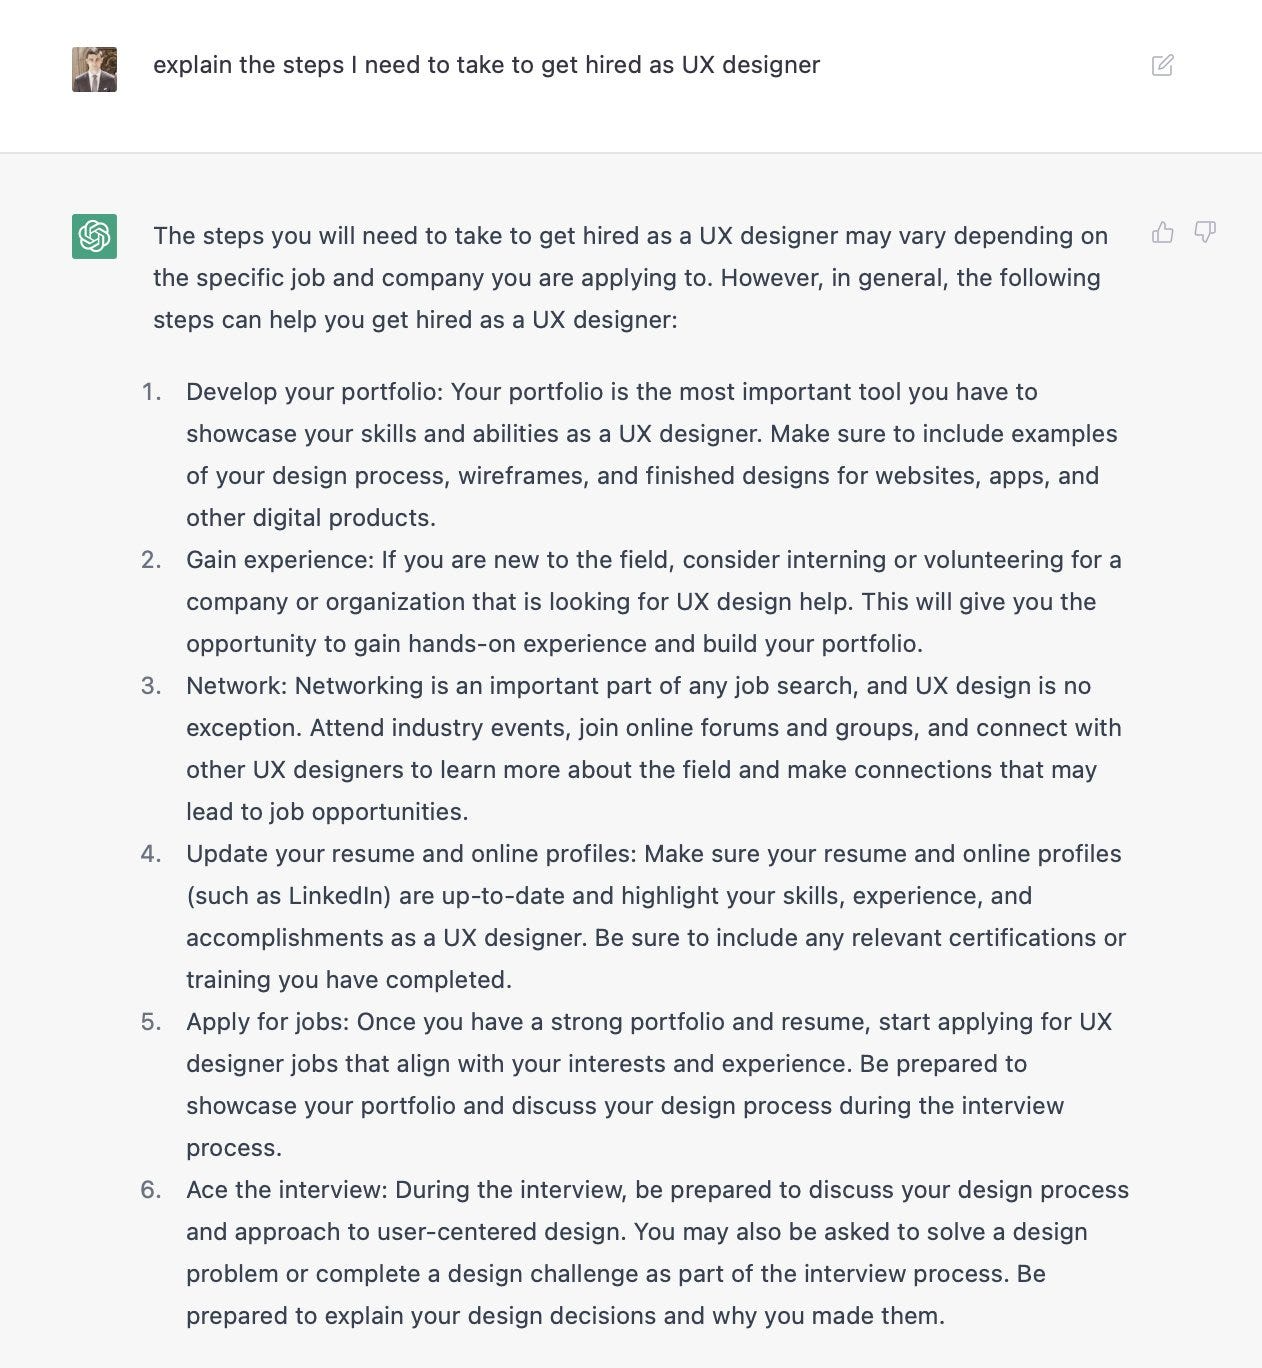Click list number 5 marker

[151, 1022]
